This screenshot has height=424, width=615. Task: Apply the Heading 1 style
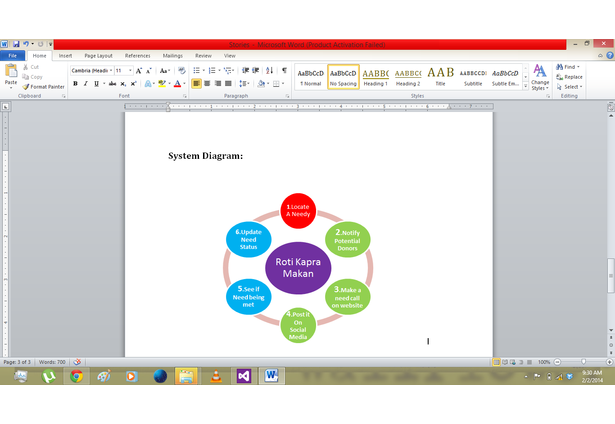coord(375,77)
